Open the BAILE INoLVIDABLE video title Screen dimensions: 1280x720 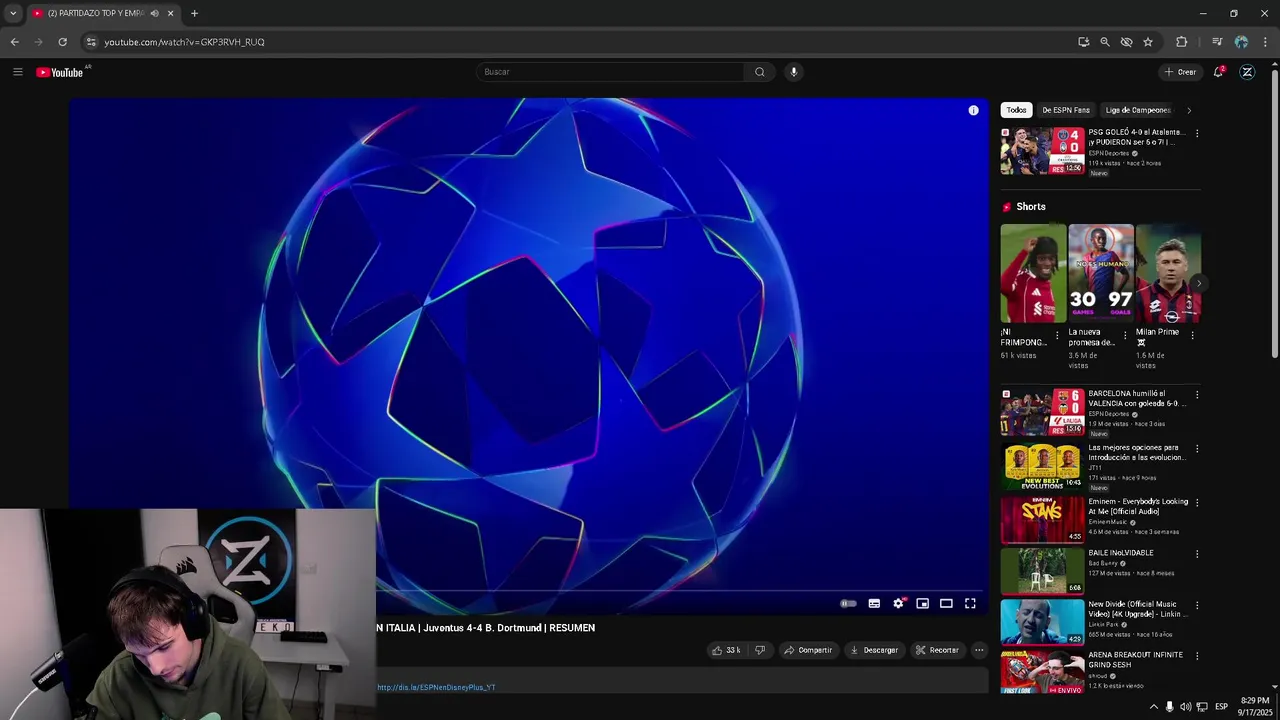click(x=1121, y=553)
